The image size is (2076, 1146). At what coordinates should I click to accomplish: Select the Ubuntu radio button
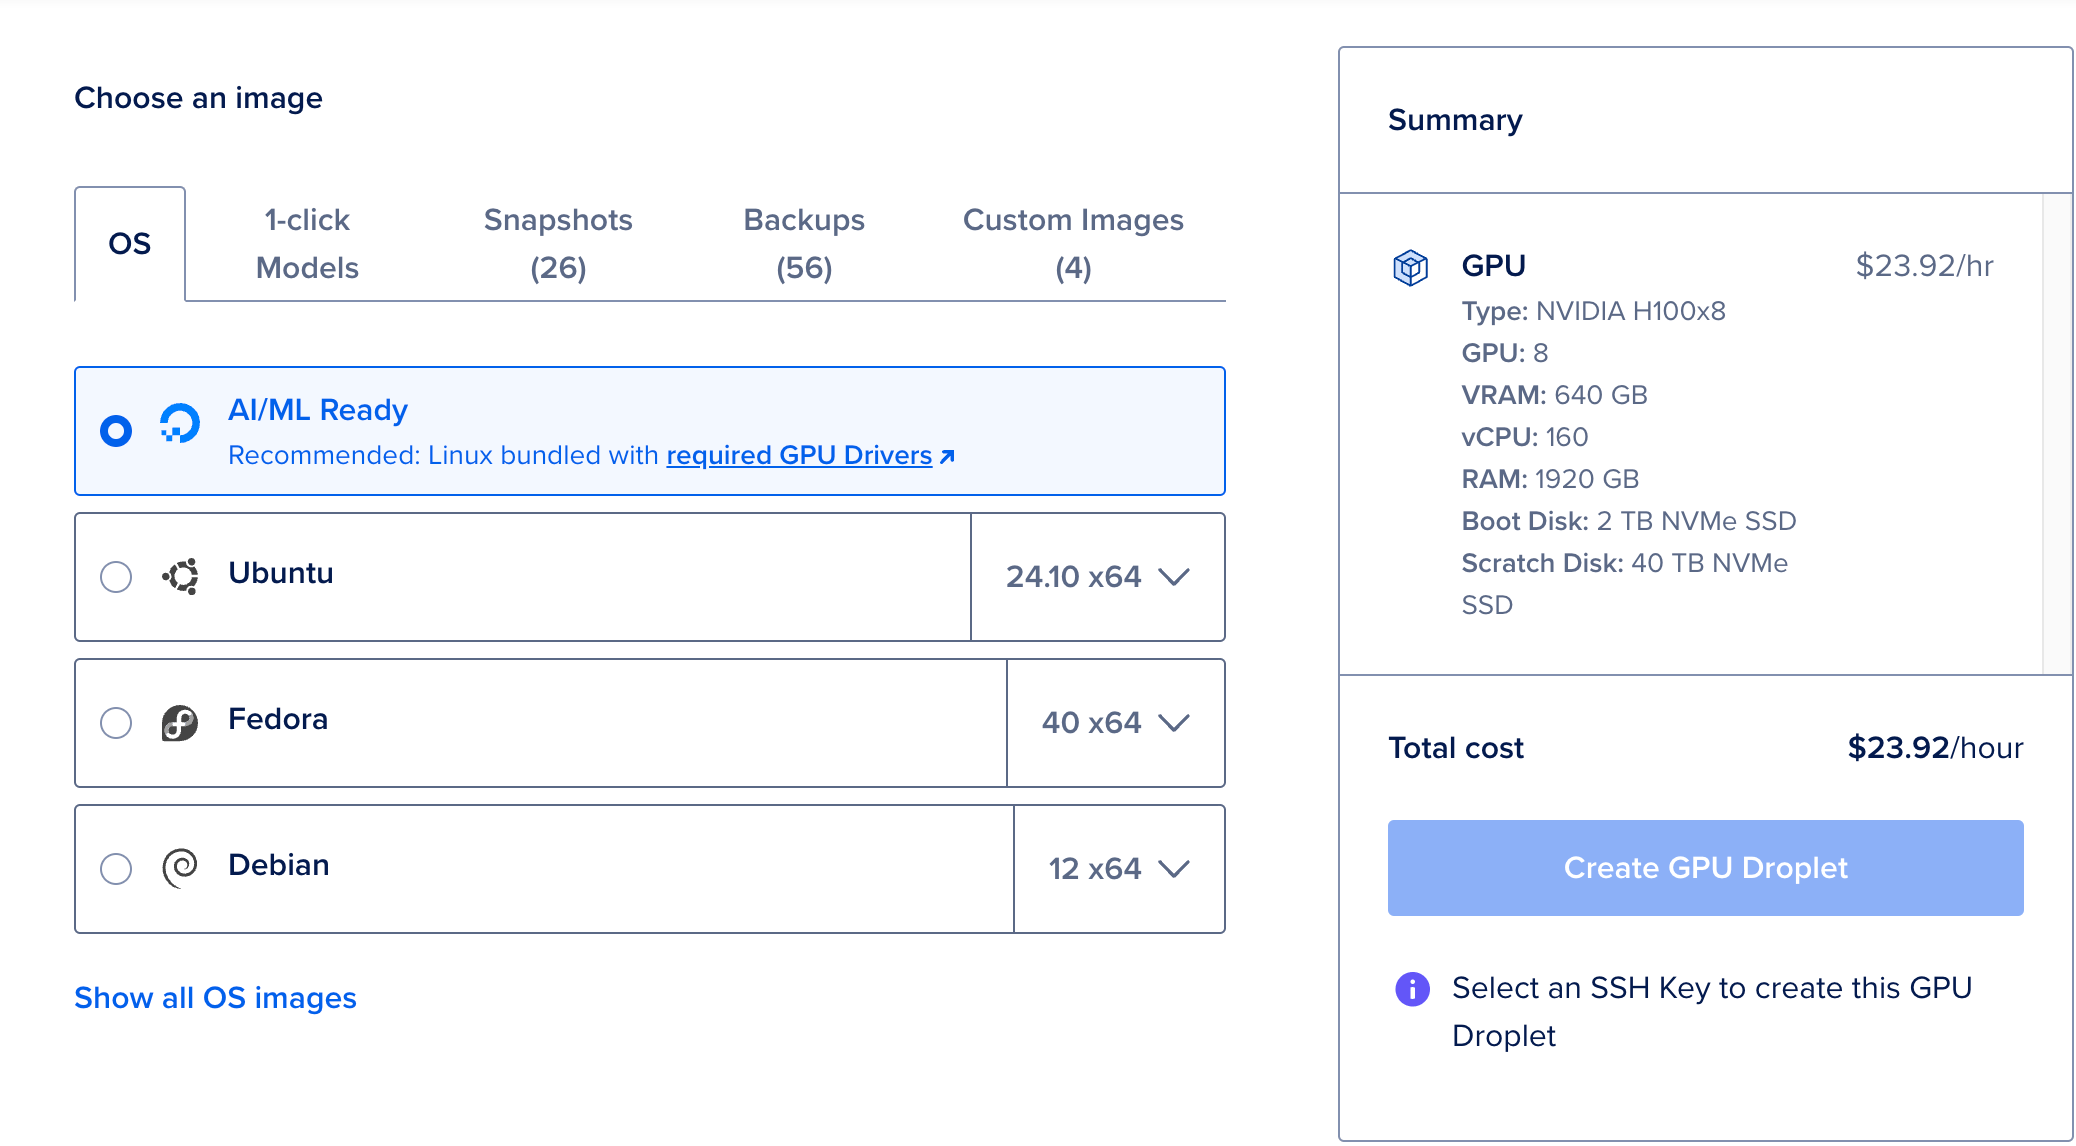tap(116, 577)
